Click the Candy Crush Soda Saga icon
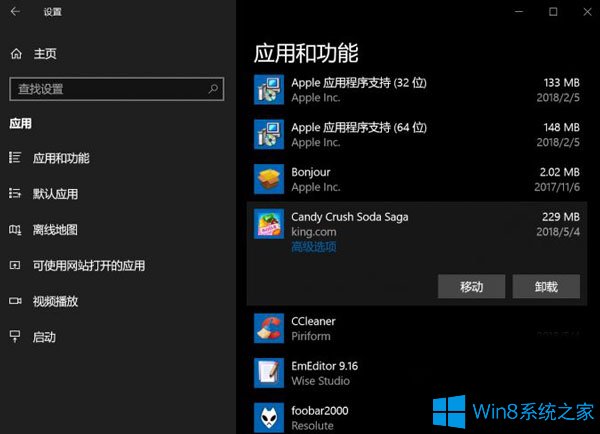This screenshot has width=600, height=434. point(269,224)
